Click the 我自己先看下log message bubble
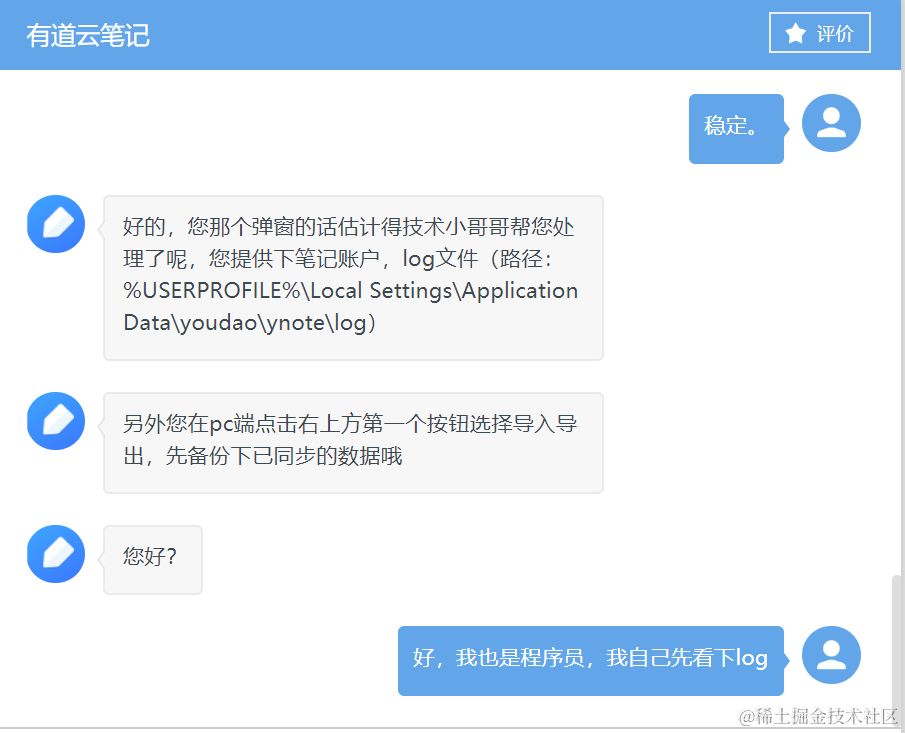The image size is (905, 733). (591, 660)
